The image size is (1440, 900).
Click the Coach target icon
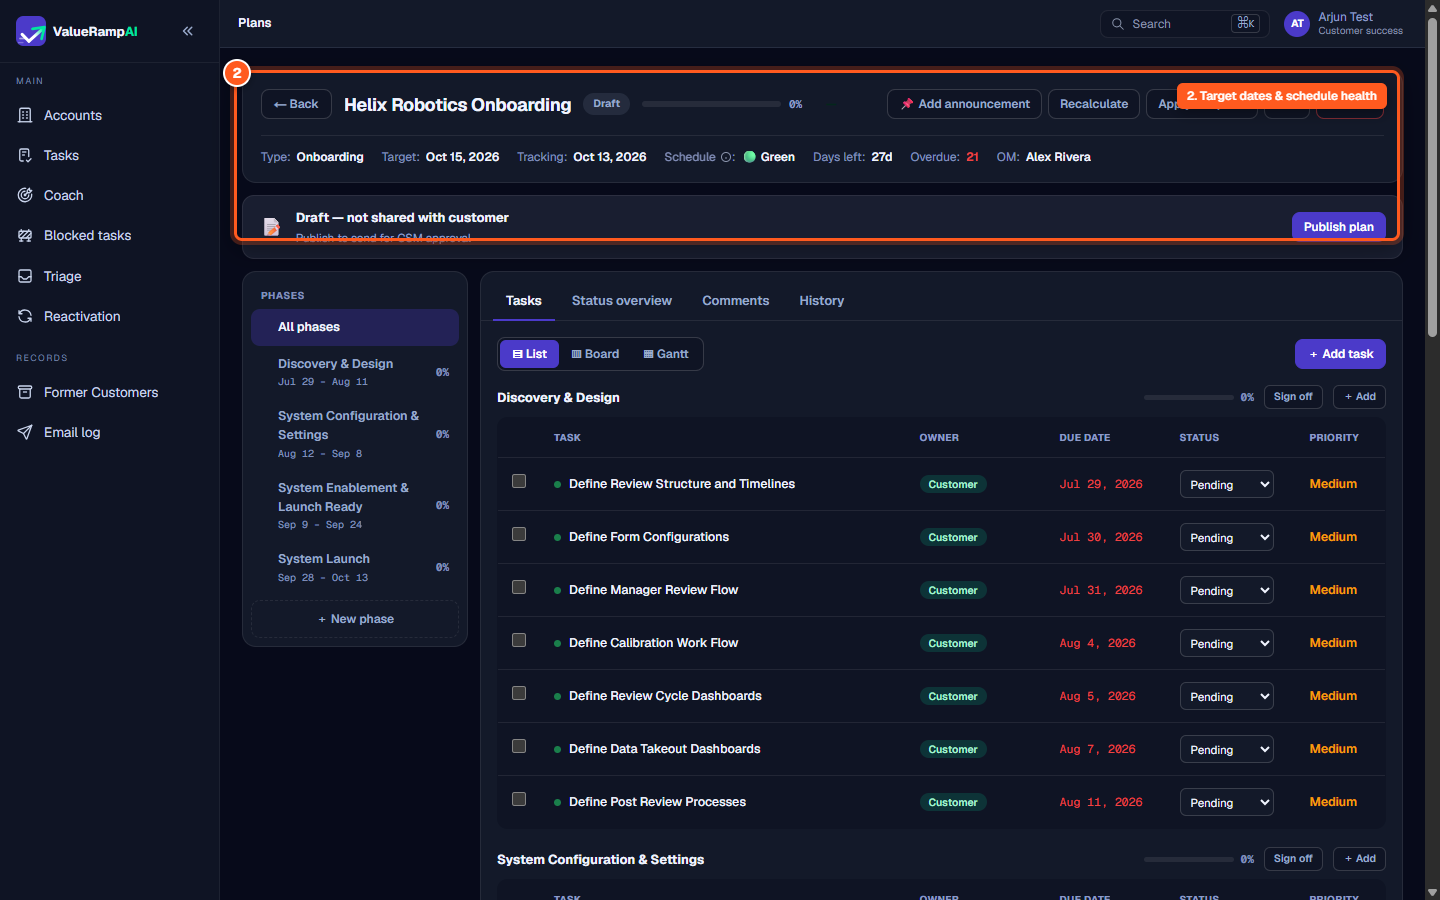point(25,195)
